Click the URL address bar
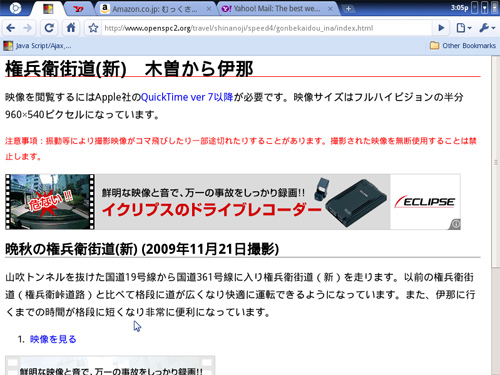Screen dimensions: 500x375 (267, 28)
